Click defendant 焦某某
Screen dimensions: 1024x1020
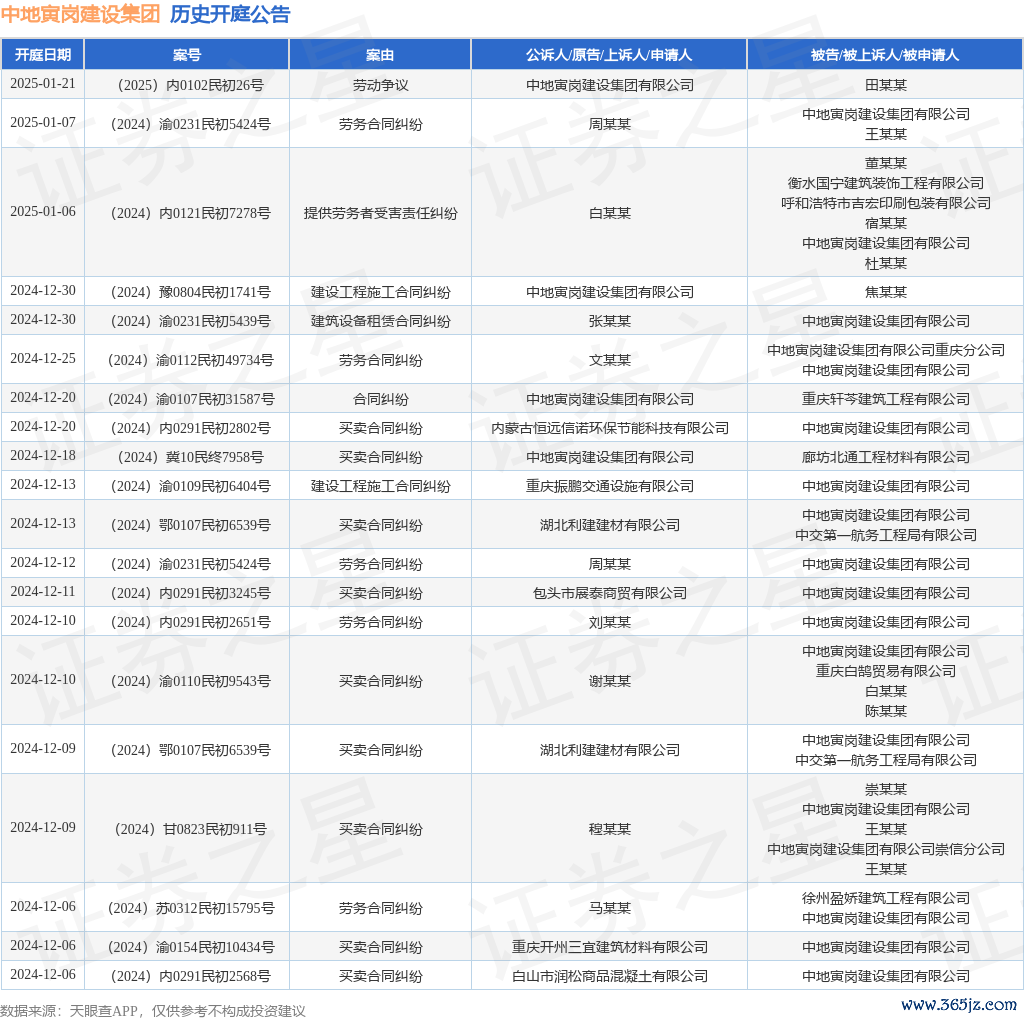[886, 292]
